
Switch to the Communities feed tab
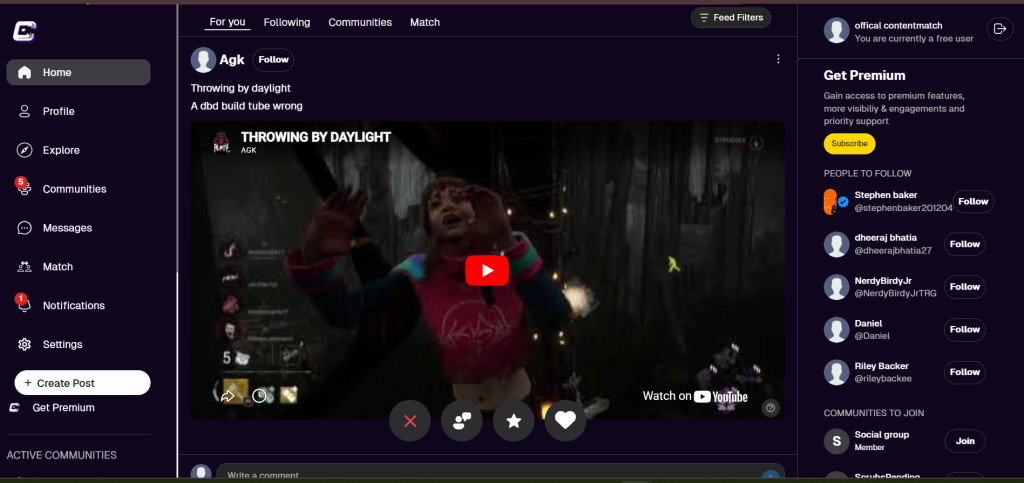coord(360,22)
